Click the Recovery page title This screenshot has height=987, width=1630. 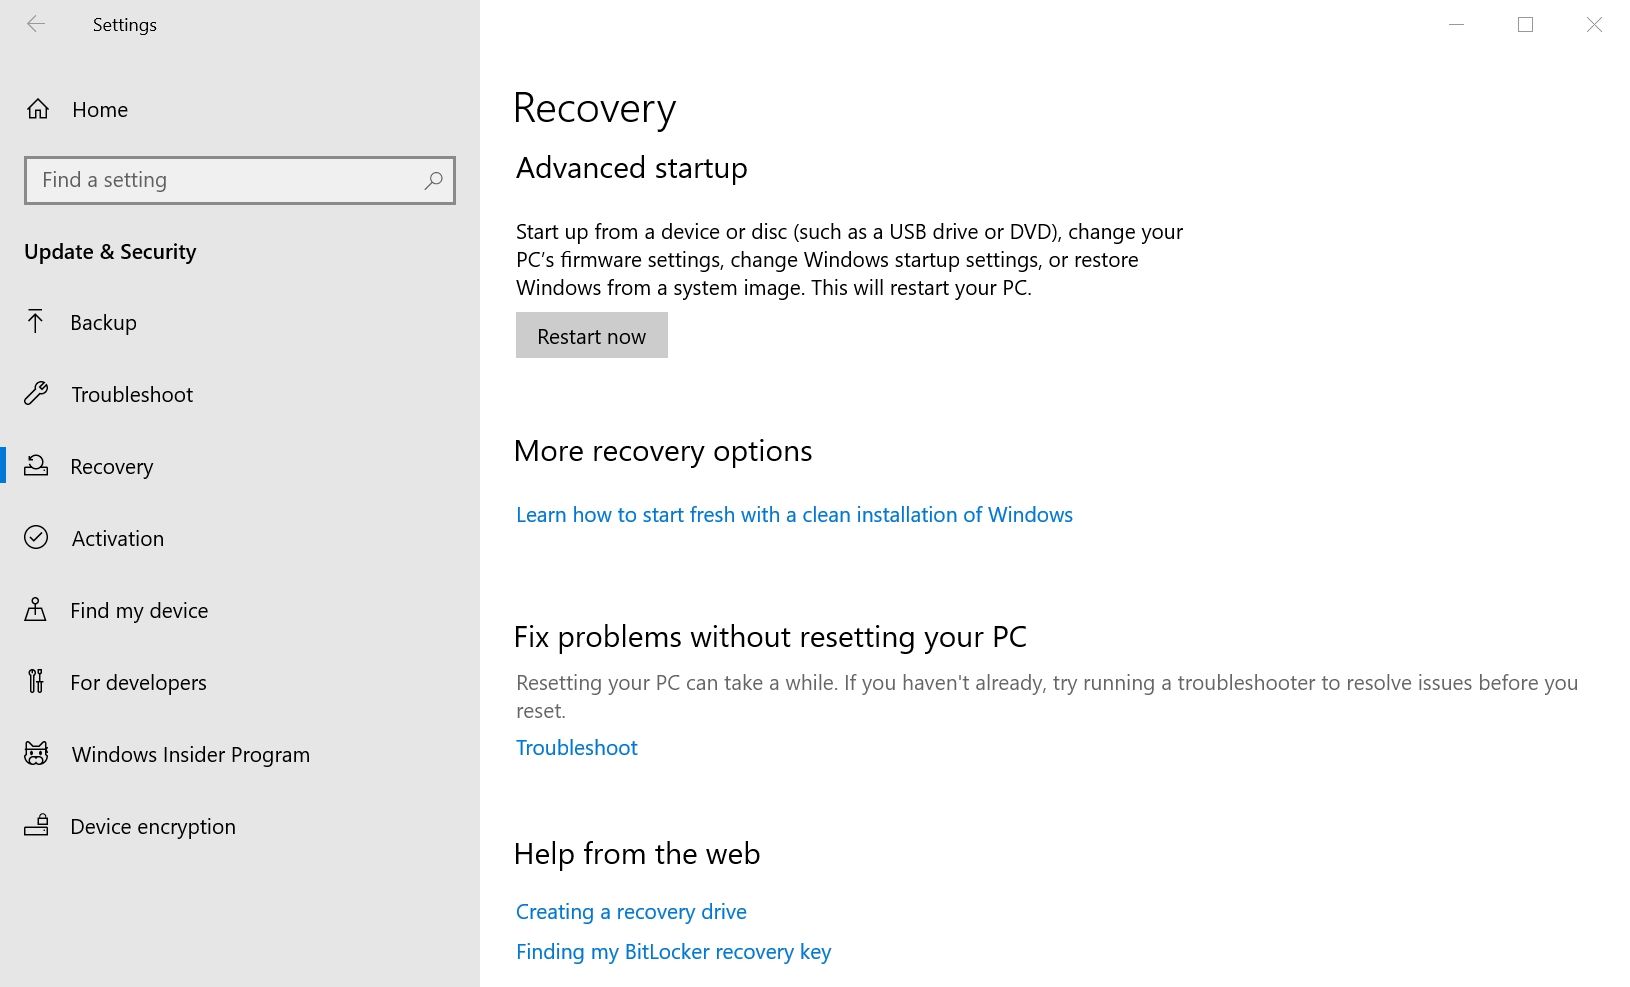[595, 109]
